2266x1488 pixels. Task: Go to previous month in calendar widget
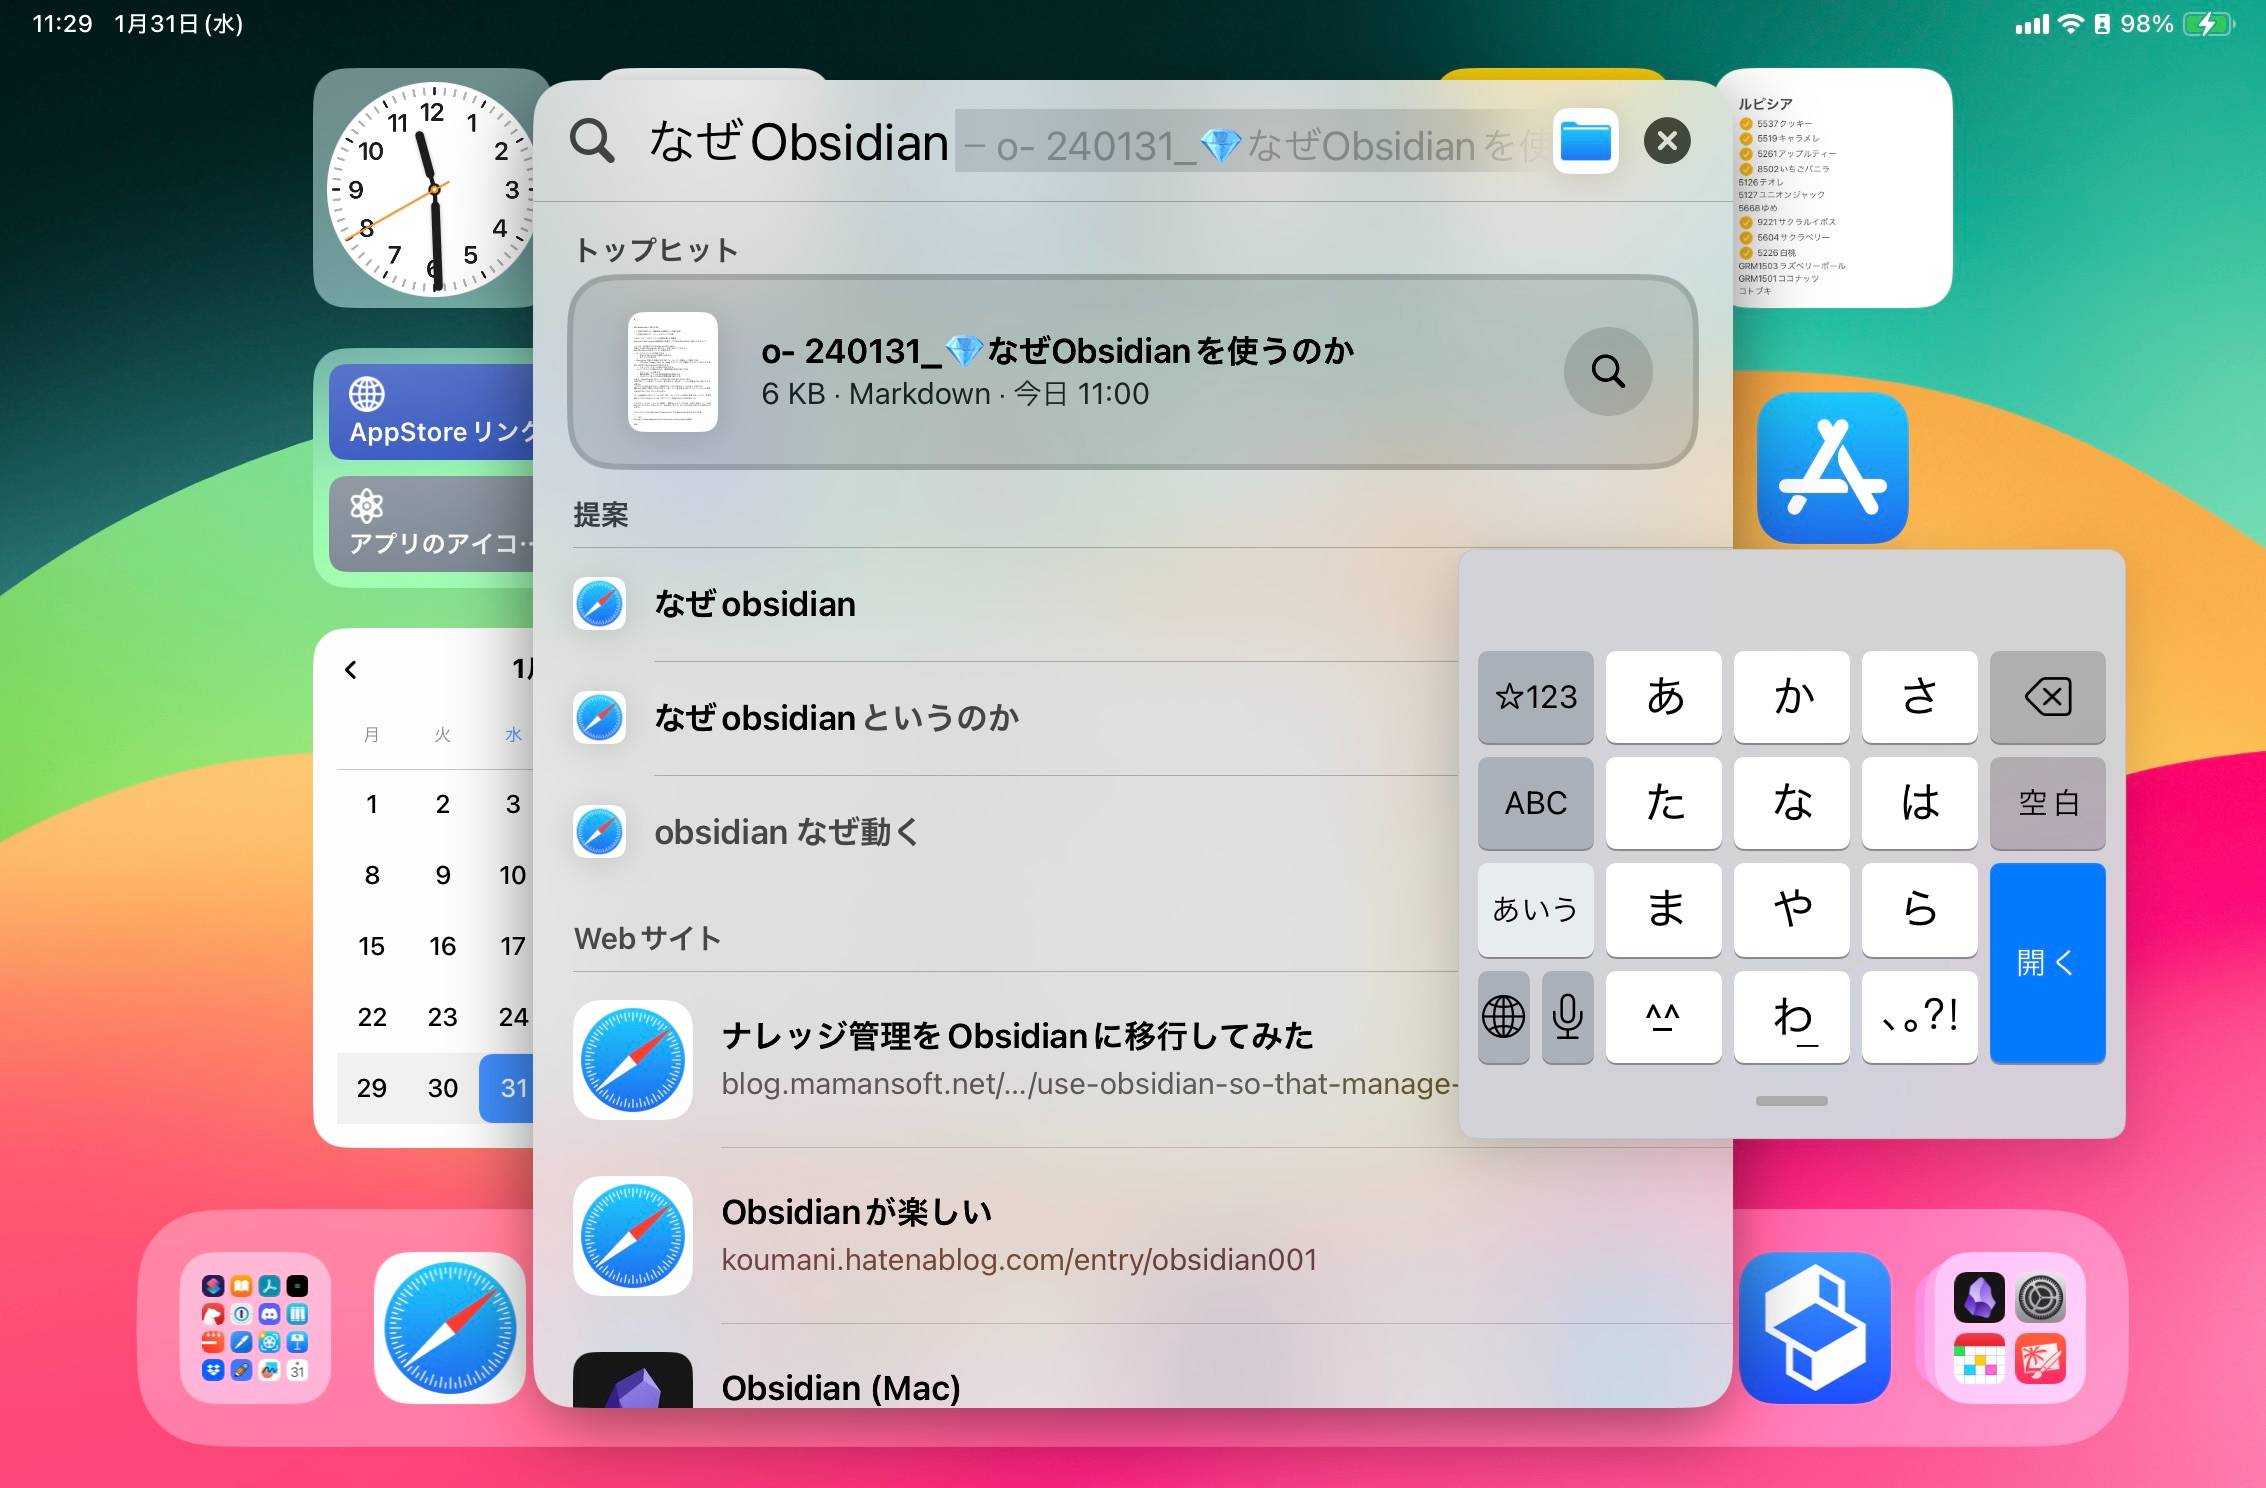click(x=351, y=670)
